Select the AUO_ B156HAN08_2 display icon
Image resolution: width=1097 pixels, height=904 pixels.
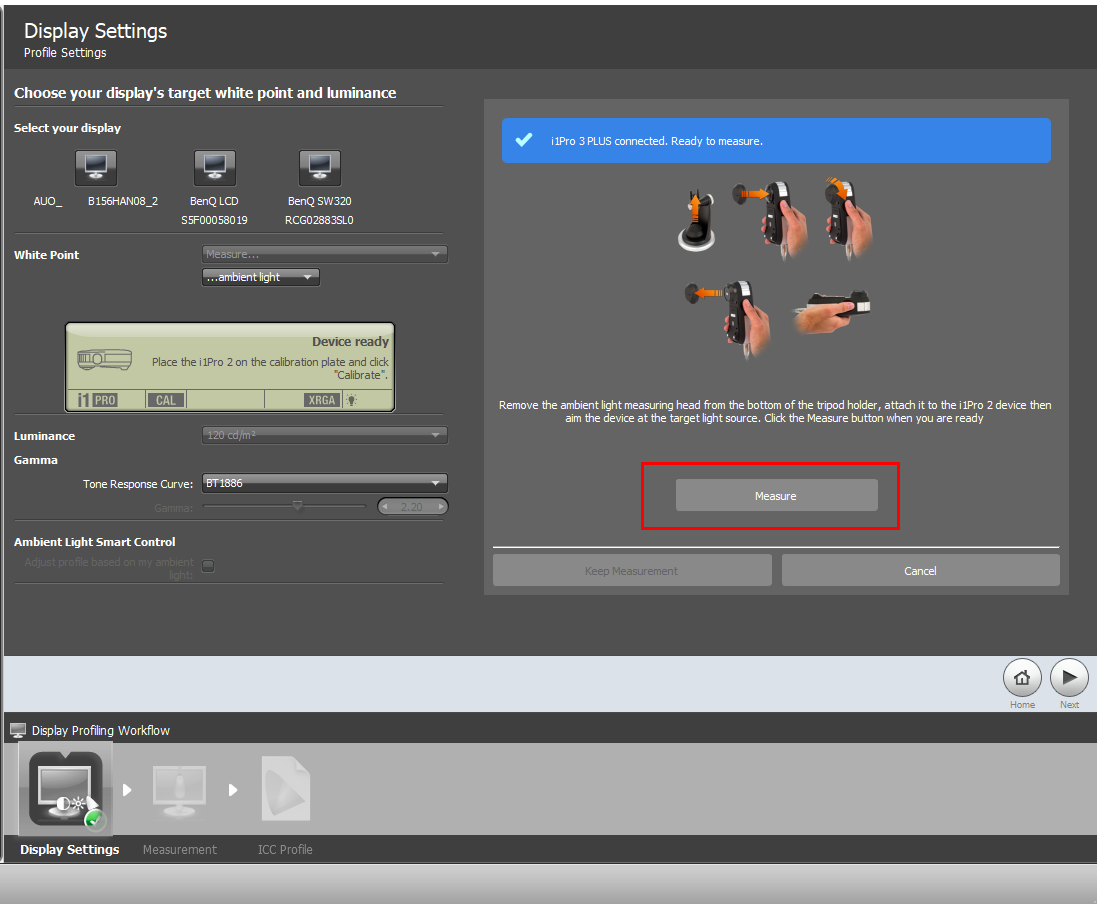[96, 168]
